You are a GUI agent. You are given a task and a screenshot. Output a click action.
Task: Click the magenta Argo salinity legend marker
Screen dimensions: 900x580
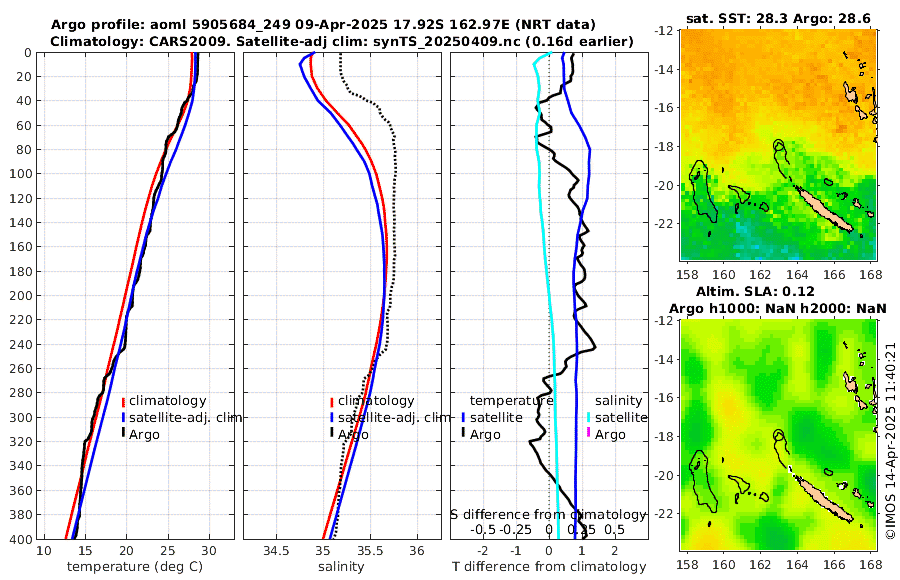588,434
